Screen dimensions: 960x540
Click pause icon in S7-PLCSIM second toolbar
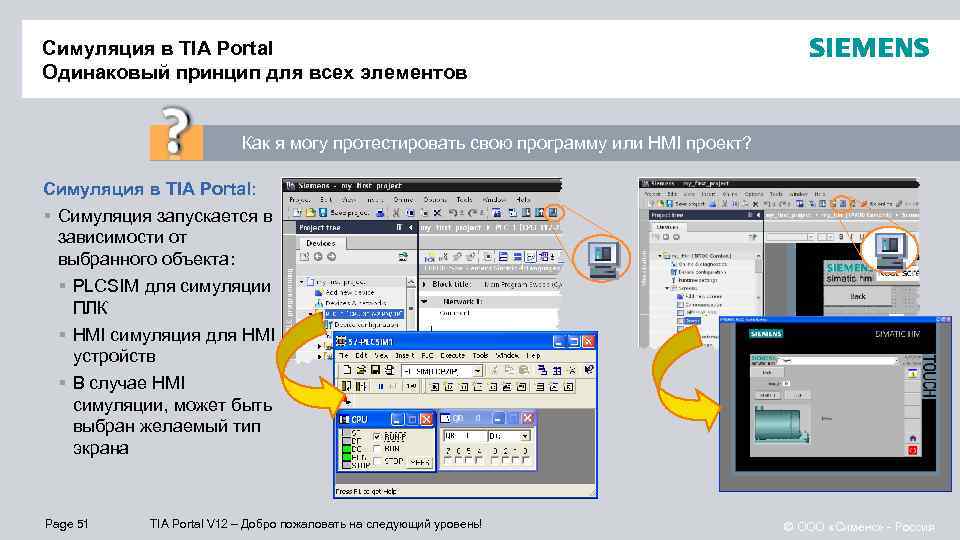coord(380,386)
